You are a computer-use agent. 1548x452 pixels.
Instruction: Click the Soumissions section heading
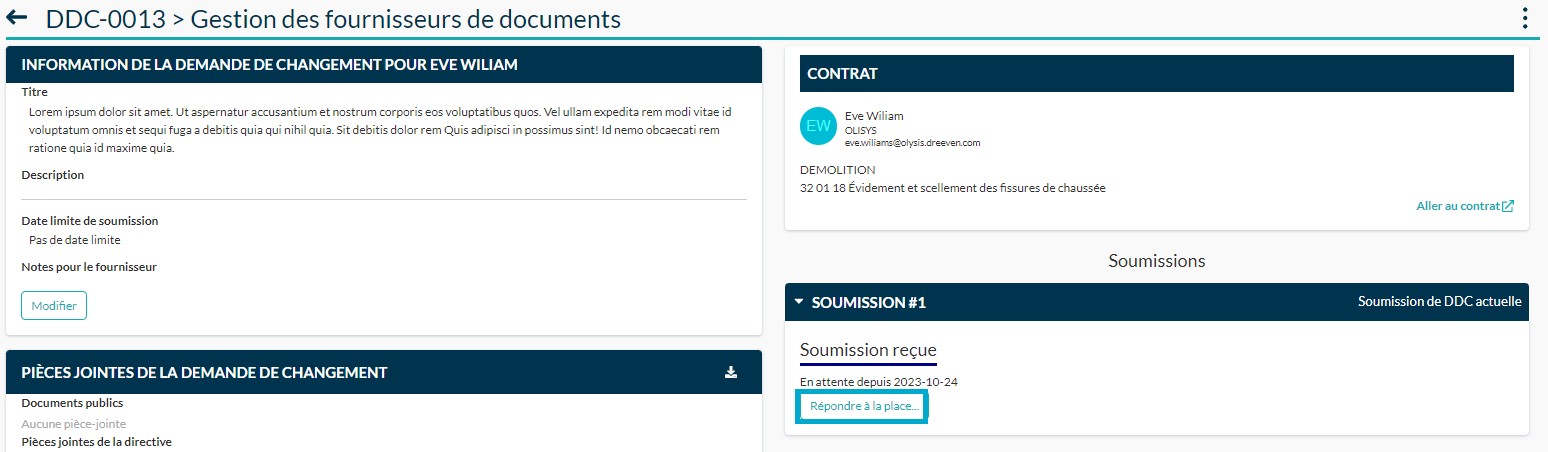pos(1157,261)
